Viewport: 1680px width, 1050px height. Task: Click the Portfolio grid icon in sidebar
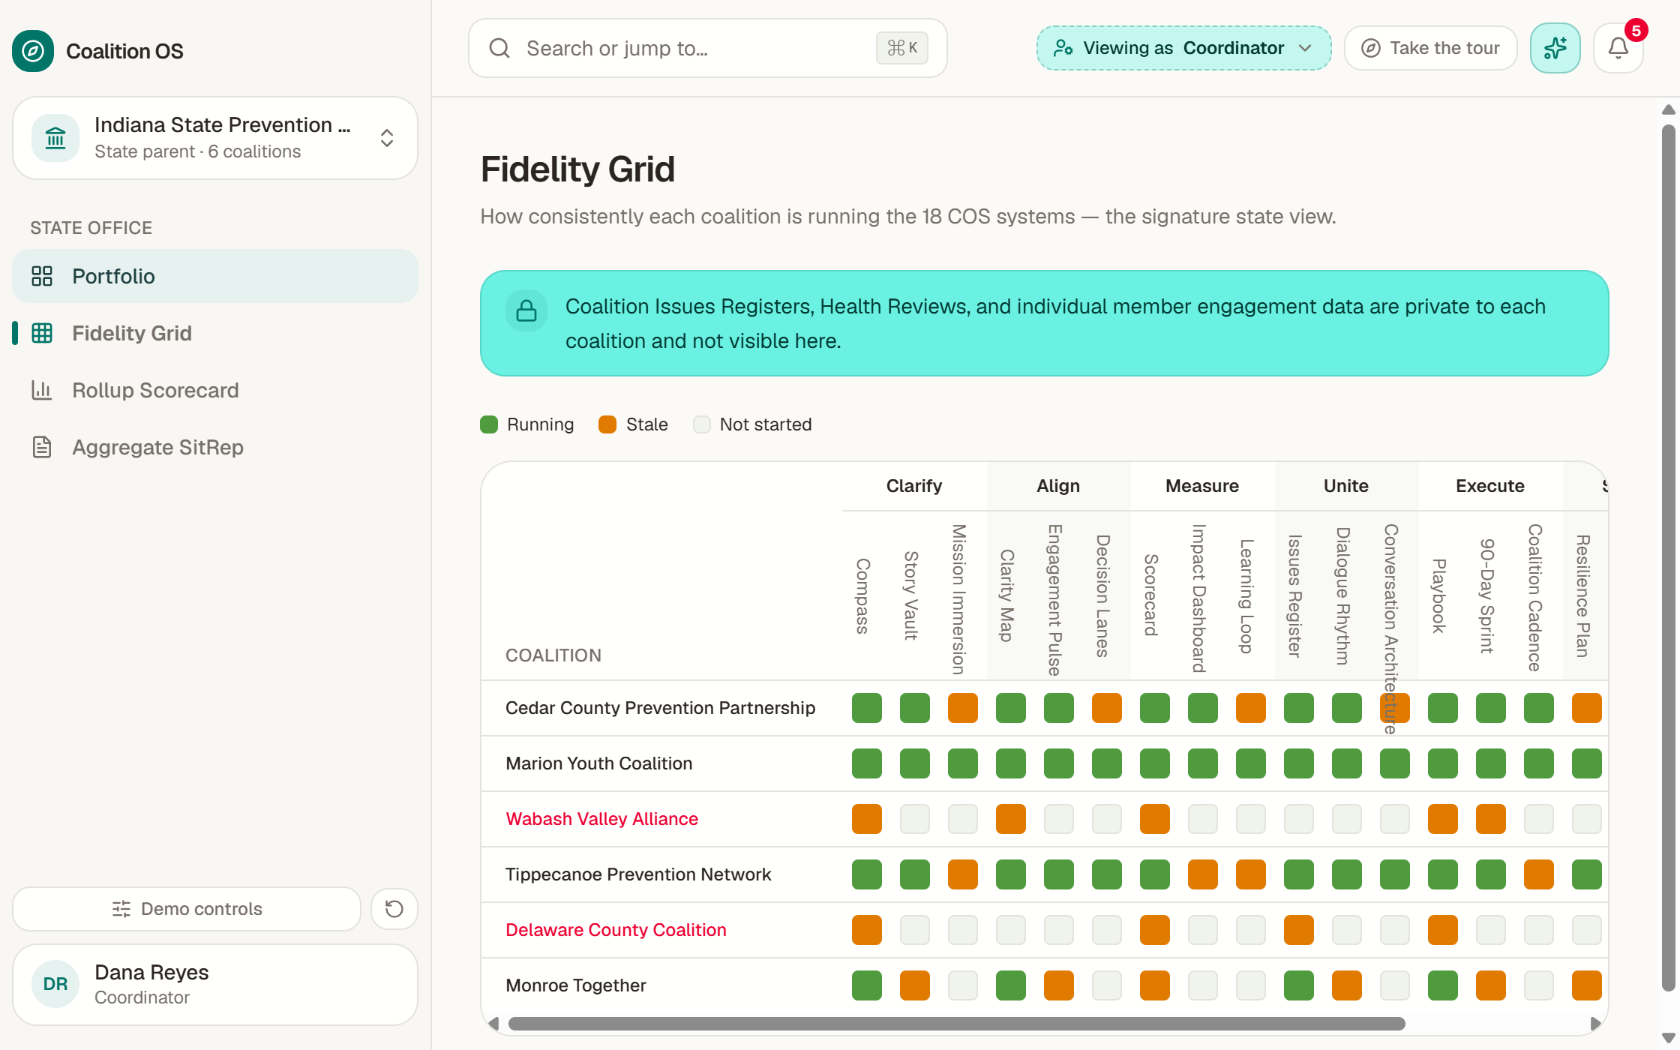(42, 276)
